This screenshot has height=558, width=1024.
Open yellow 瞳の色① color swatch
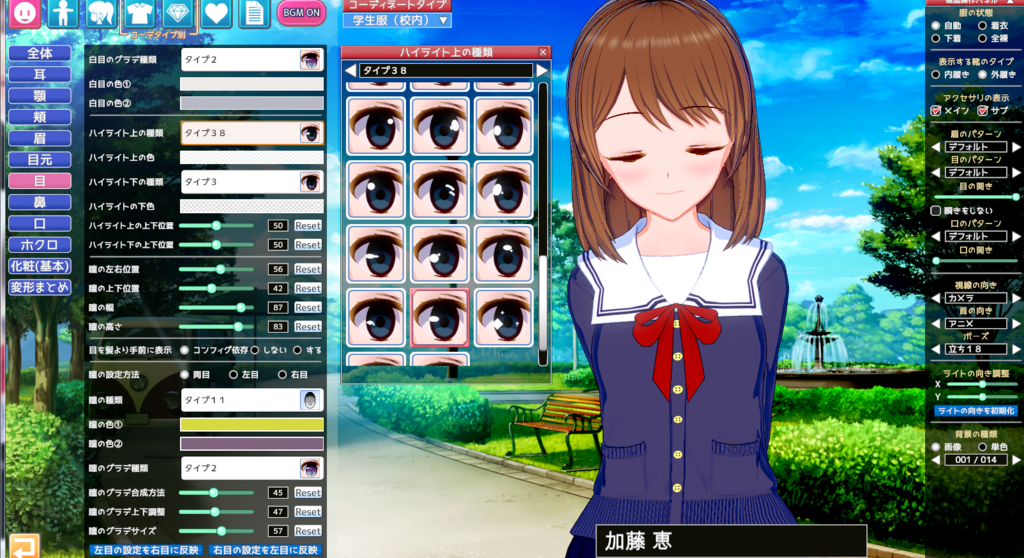252,425
